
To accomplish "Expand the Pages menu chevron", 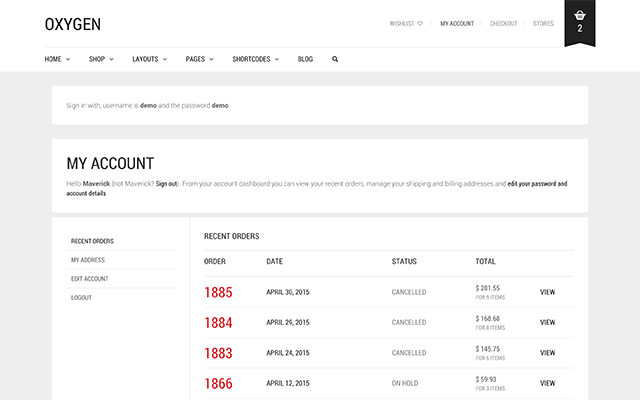I will coord(211,60).
